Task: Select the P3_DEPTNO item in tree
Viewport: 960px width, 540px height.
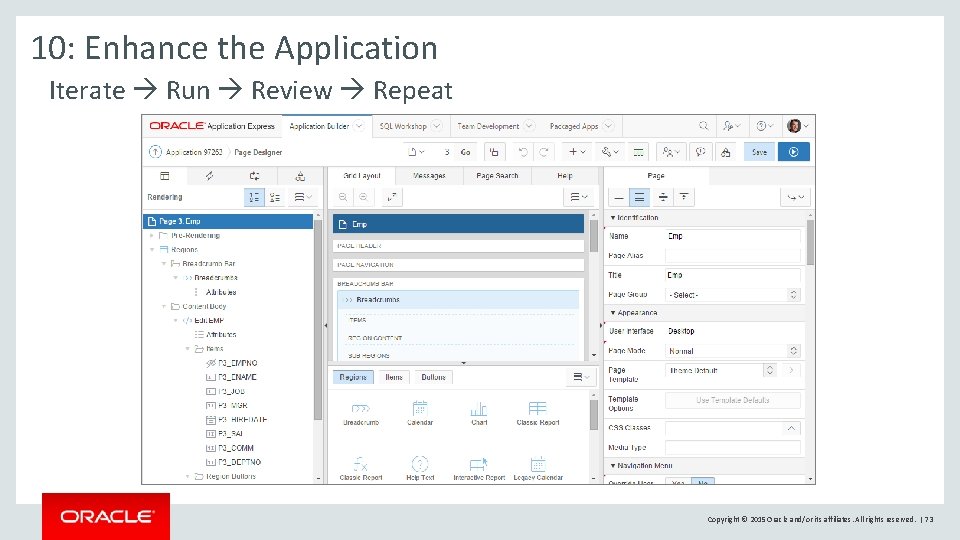Action: click(x=233, y=462)
